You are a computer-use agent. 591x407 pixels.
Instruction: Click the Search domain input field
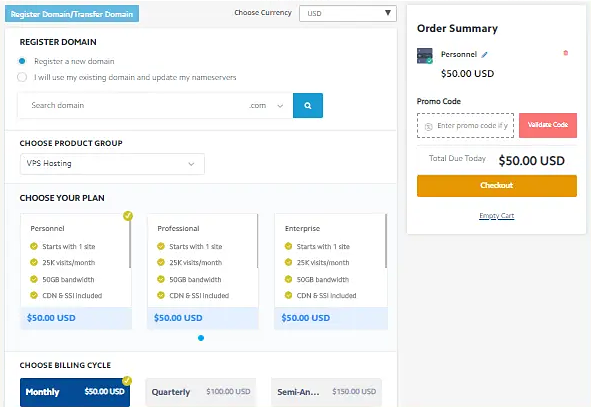click(132, 106)
